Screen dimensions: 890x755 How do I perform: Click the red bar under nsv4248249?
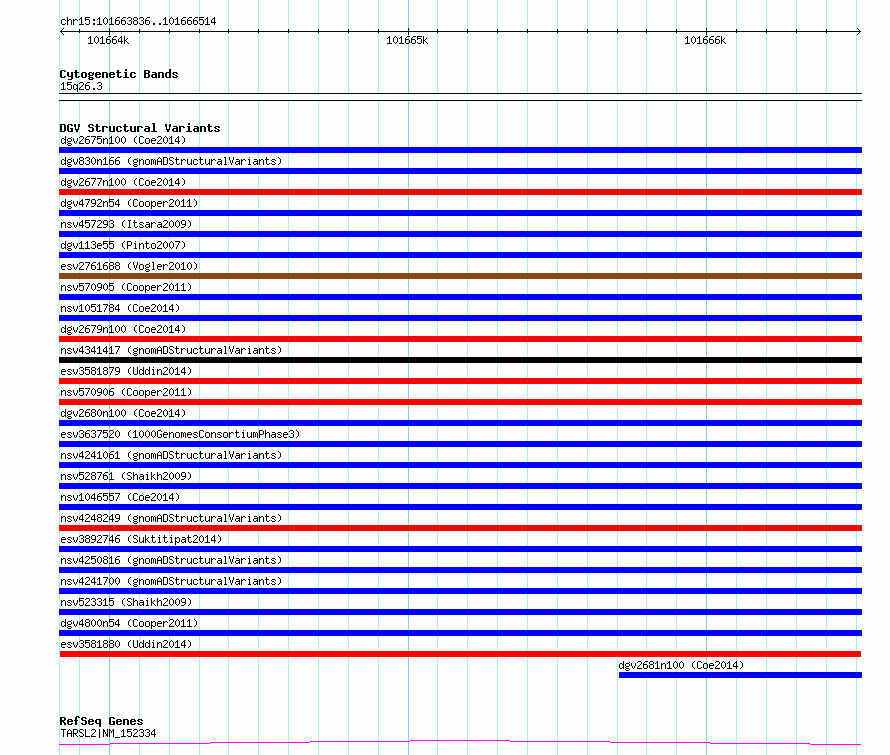(460, 528)
